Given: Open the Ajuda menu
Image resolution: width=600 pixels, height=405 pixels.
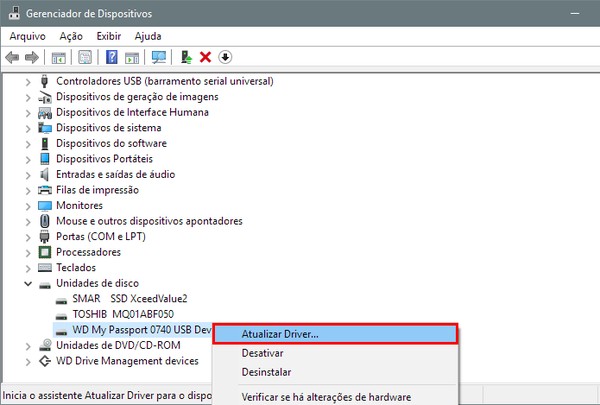Looking at the screenshot, I should (148, 36).
